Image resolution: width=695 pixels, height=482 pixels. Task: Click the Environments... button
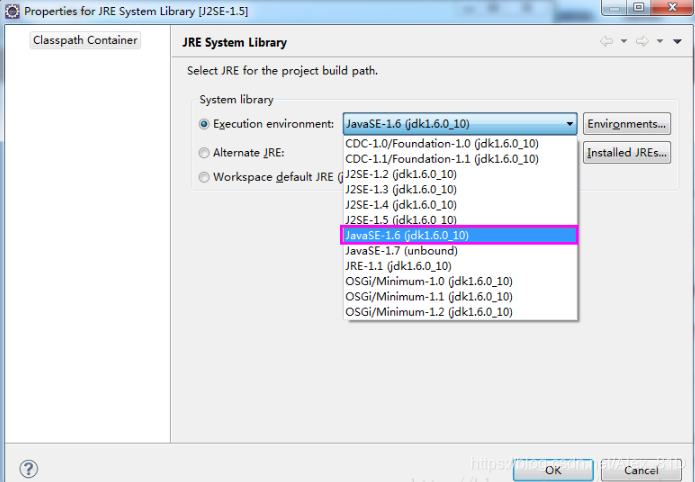point(626,124)
